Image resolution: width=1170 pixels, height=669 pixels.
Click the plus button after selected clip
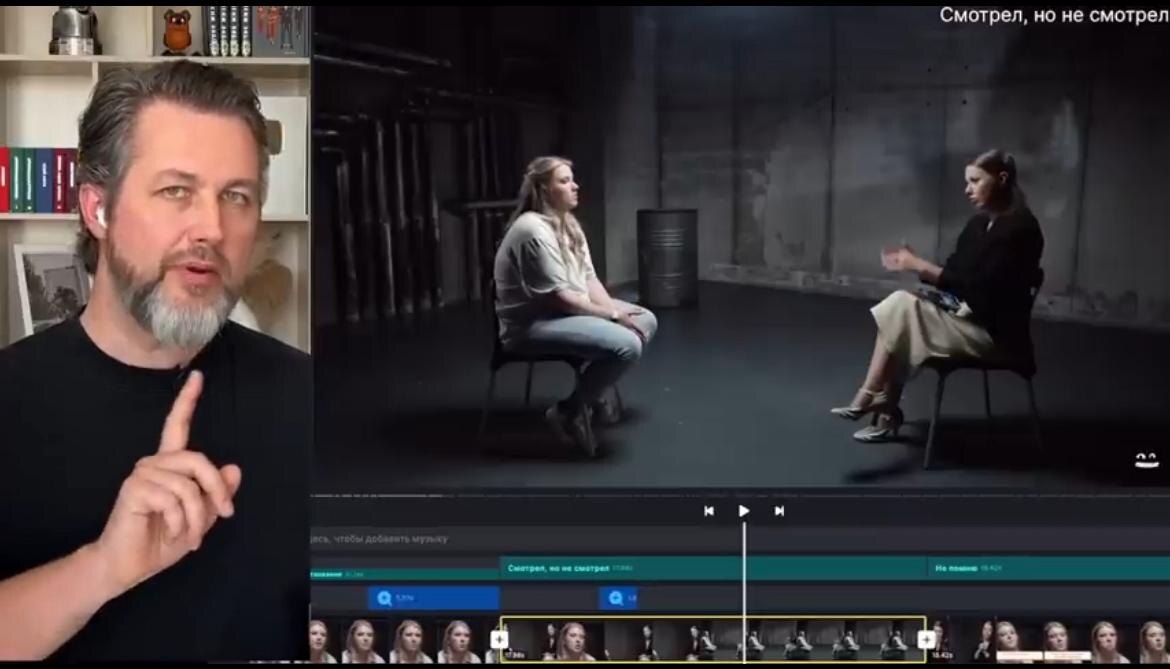pyautogui.click(x=926, y=640)
